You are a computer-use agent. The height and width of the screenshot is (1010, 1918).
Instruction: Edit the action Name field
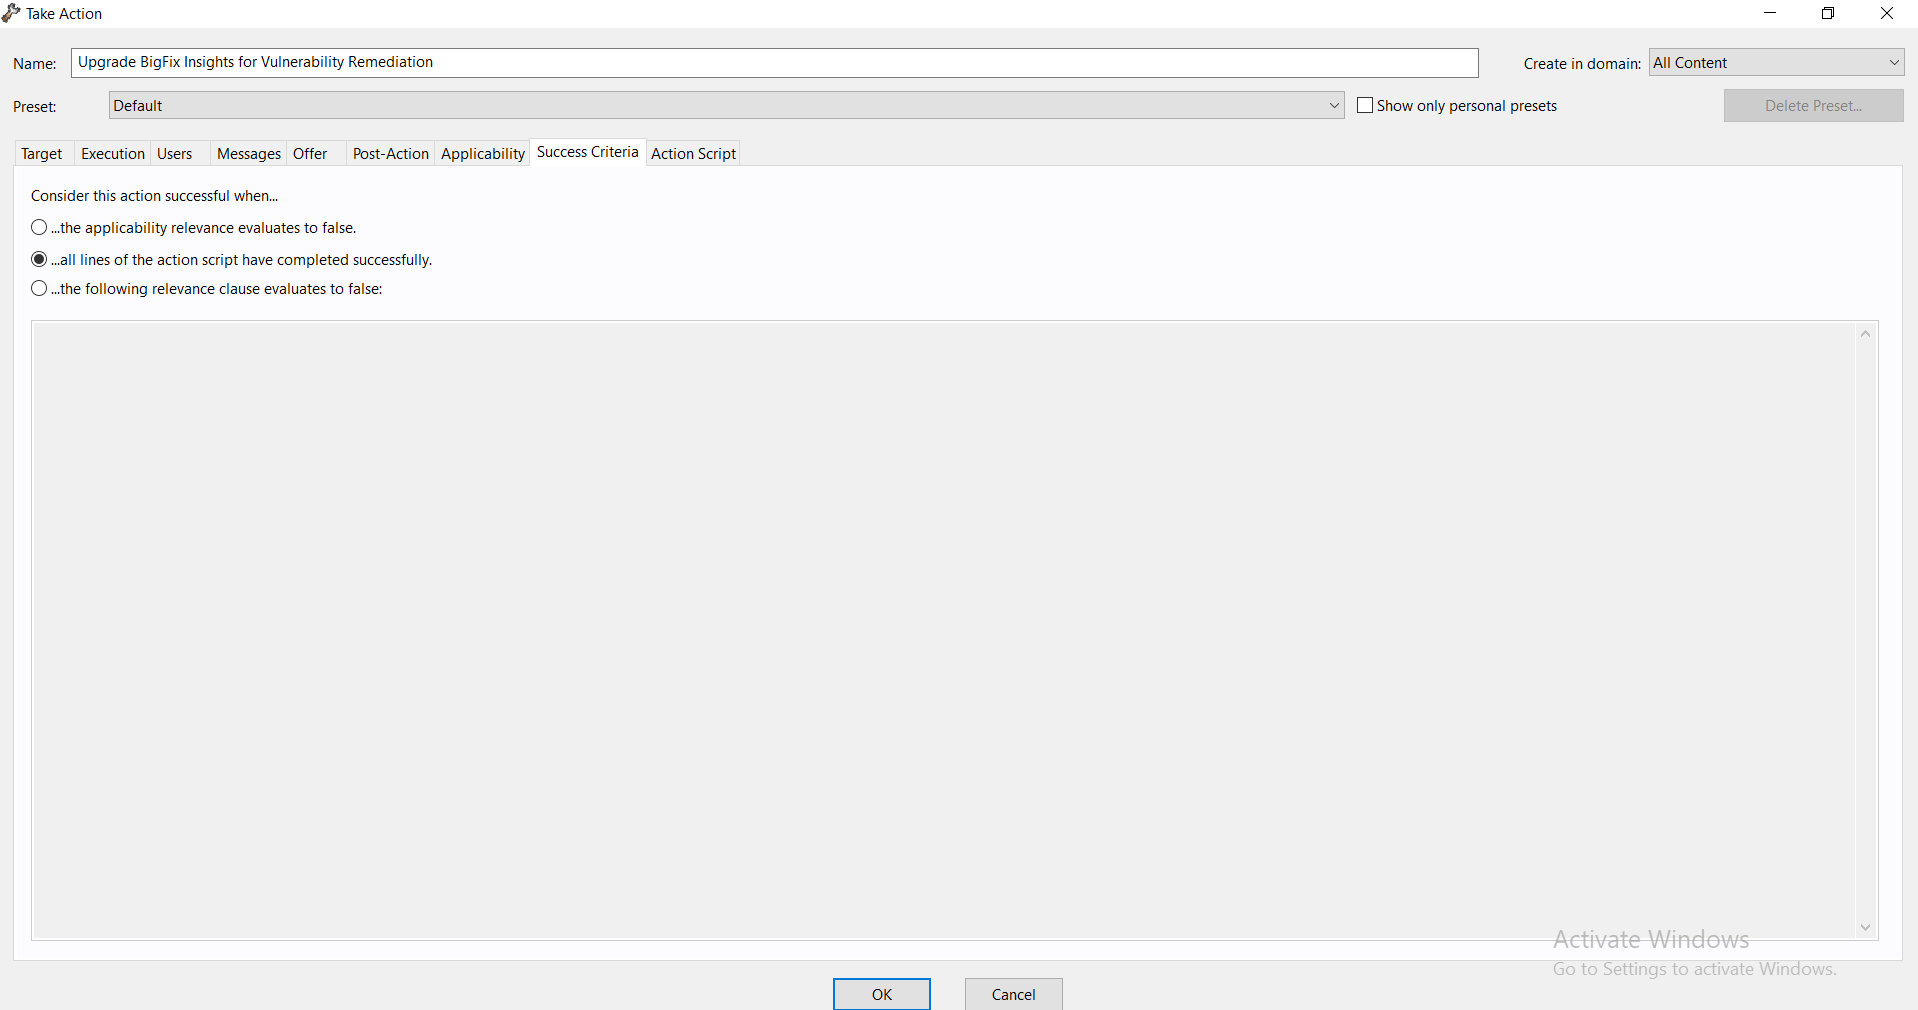point(775,62)
